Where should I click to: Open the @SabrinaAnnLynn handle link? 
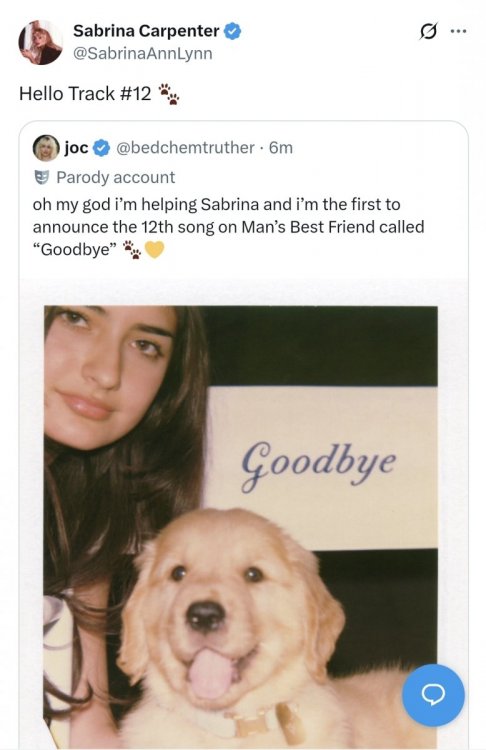point(143,53)
